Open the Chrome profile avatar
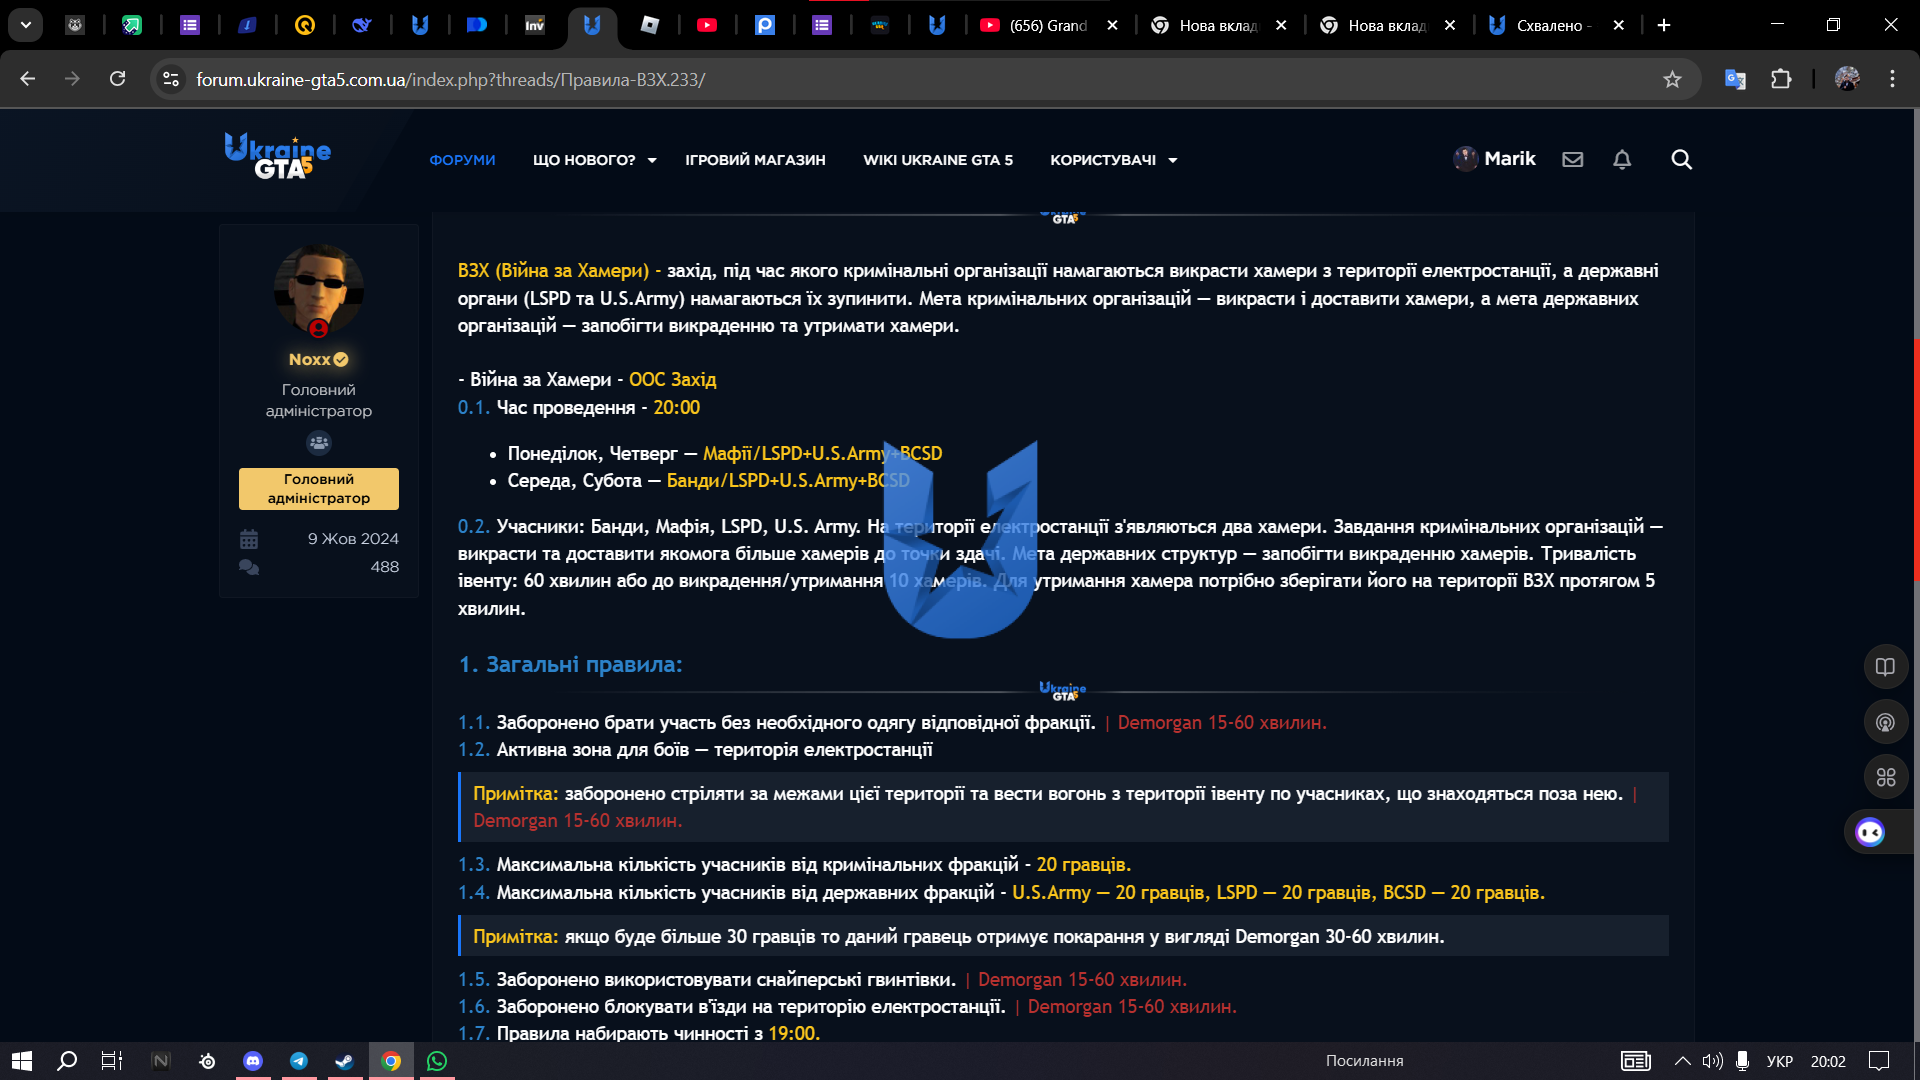The width and height of the screenshot is (1920, 1080). (1847, 79)
